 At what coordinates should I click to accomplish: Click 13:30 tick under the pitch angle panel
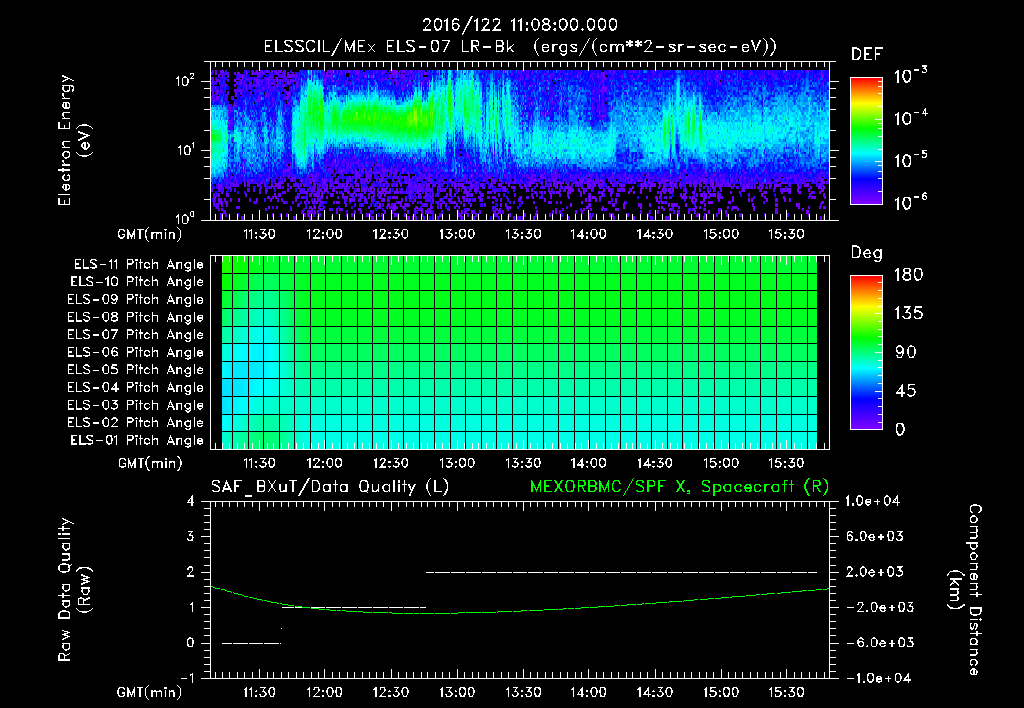(522, 463)
